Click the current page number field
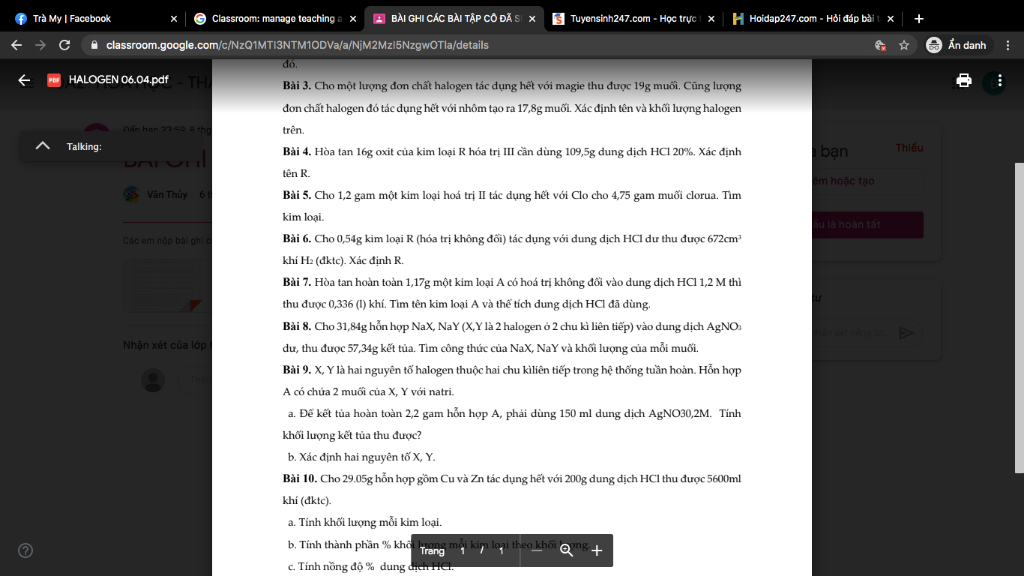 462,551
